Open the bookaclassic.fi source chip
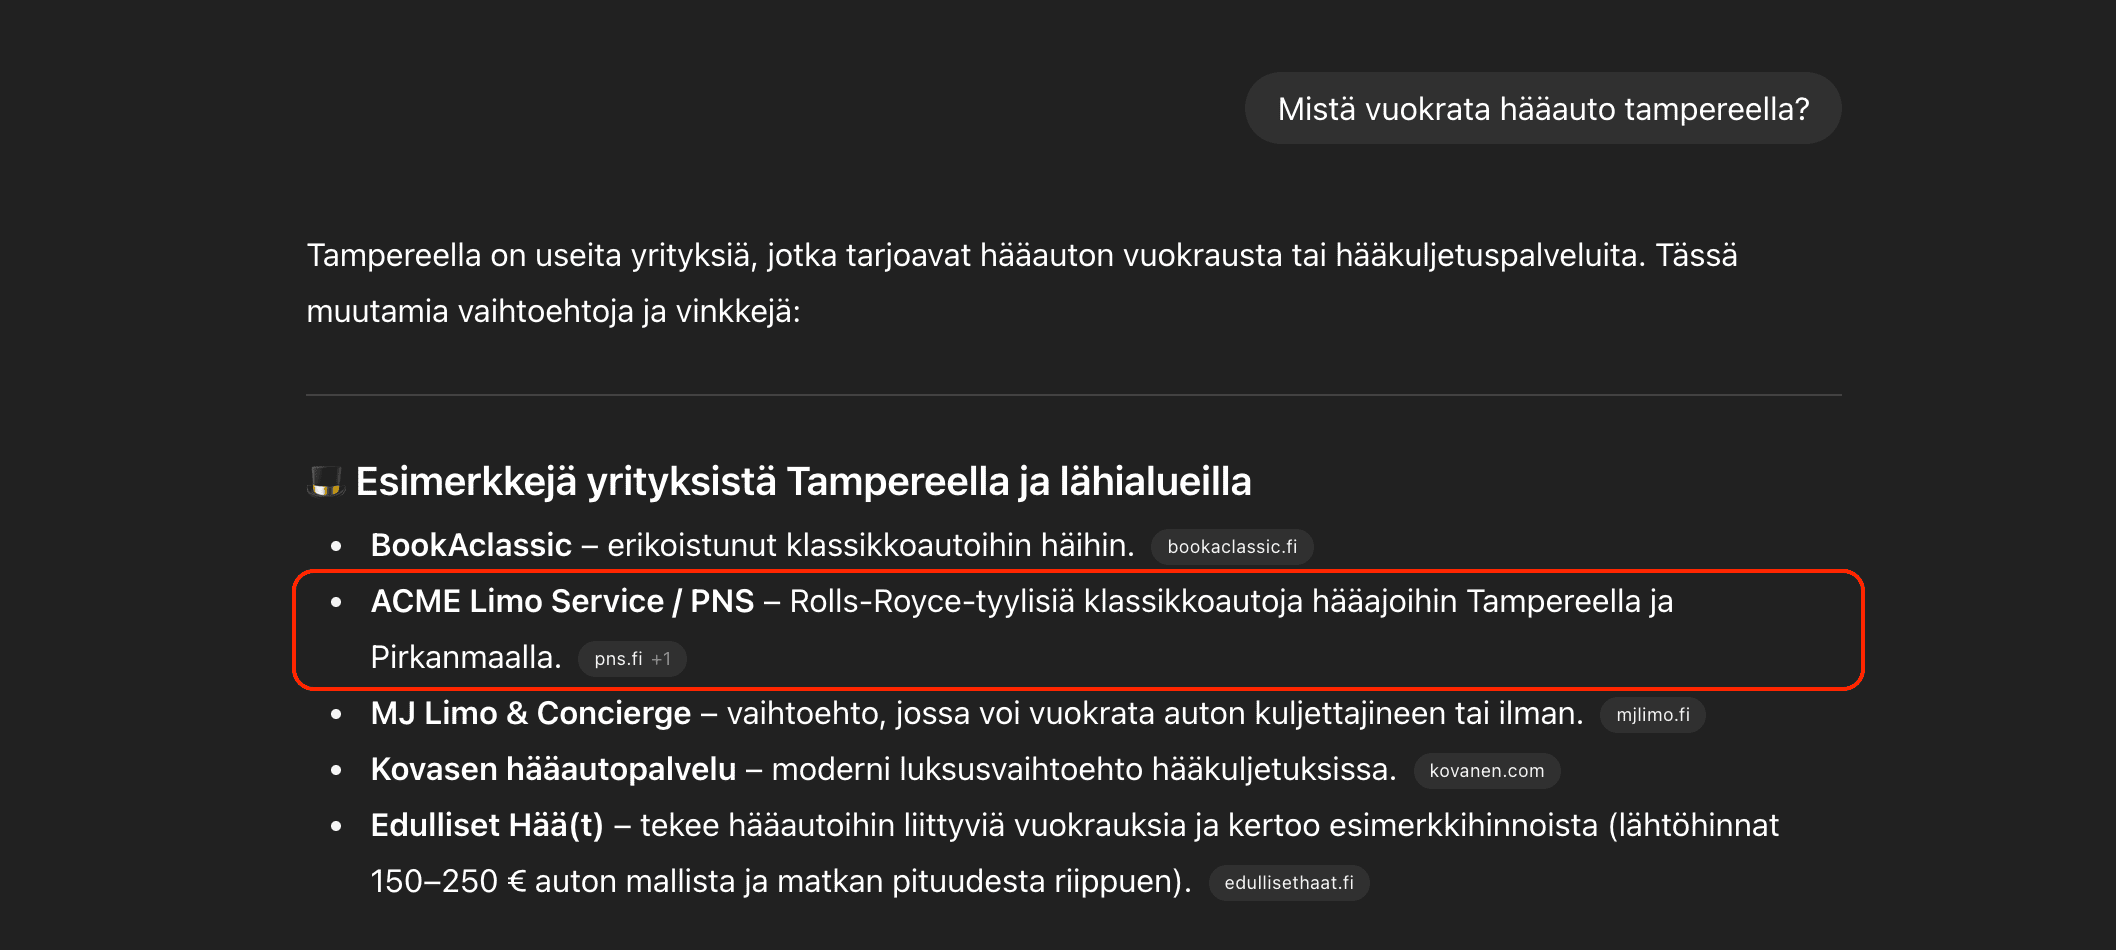2116x950 pixels. 1231,547
